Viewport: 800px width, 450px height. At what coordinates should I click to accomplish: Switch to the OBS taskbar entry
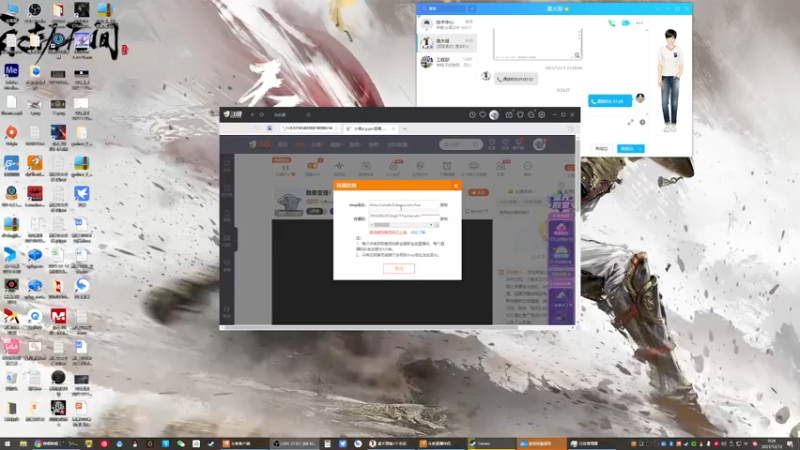click(x=294, y=444)
